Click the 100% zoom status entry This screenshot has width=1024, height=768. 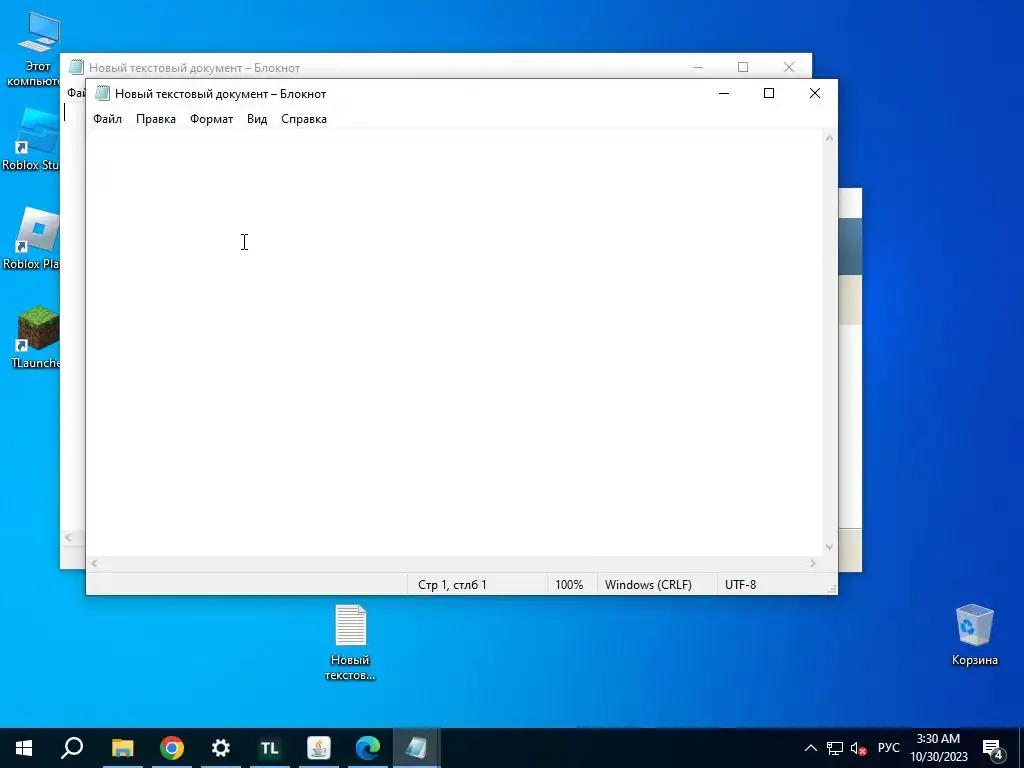click(569, 584)
